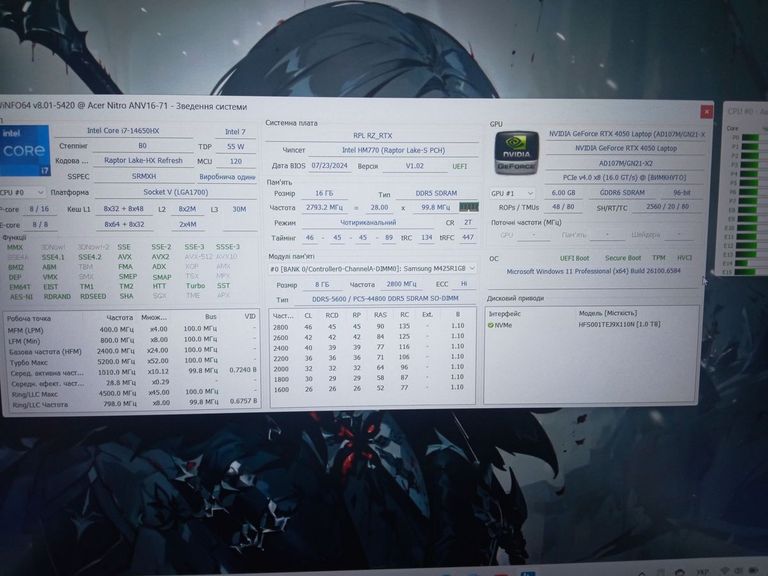Click the 'RAS' column header in timings table
Screen dimensions: 768x576
[x=380, y=315]
